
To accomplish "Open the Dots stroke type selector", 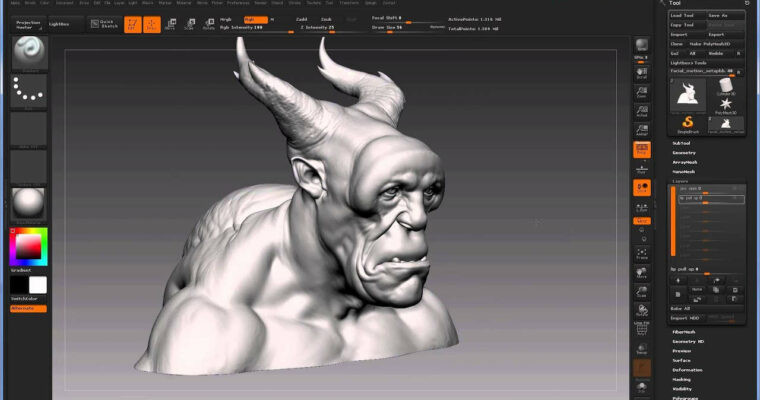I will pos(29,91).
